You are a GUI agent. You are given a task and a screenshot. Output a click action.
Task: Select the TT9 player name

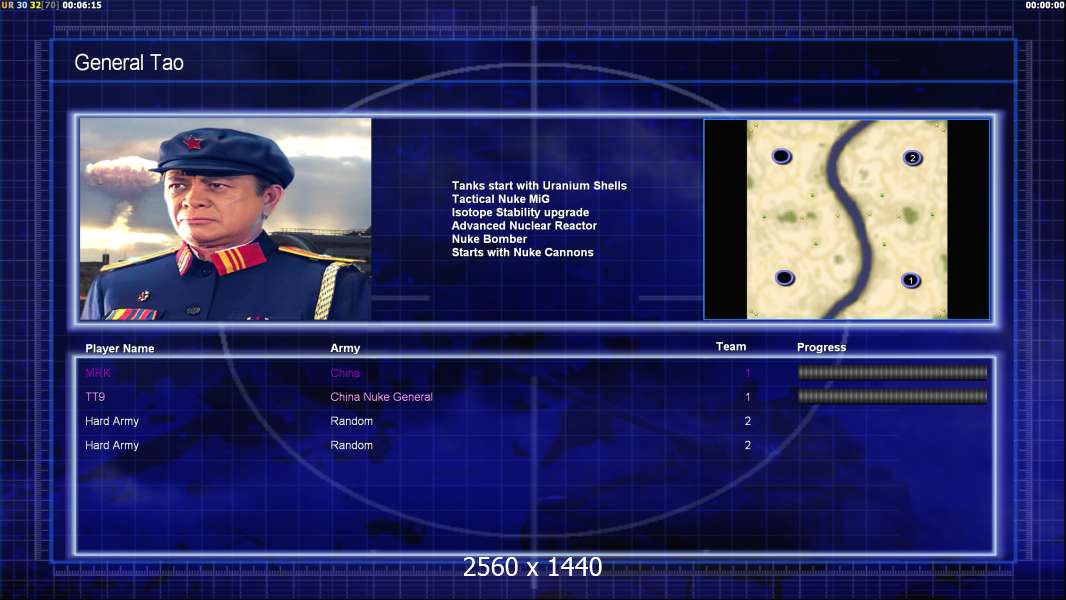[x=95, y=397]
